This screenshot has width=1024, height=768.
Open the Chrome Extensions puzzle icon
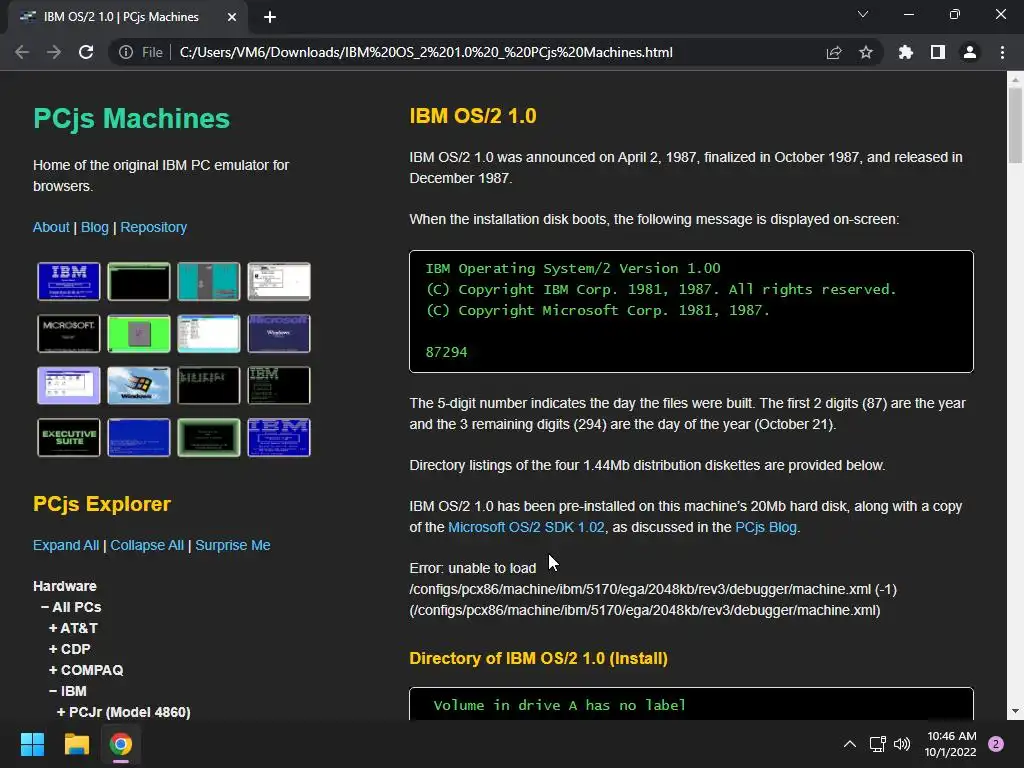(x=906, y=52)
